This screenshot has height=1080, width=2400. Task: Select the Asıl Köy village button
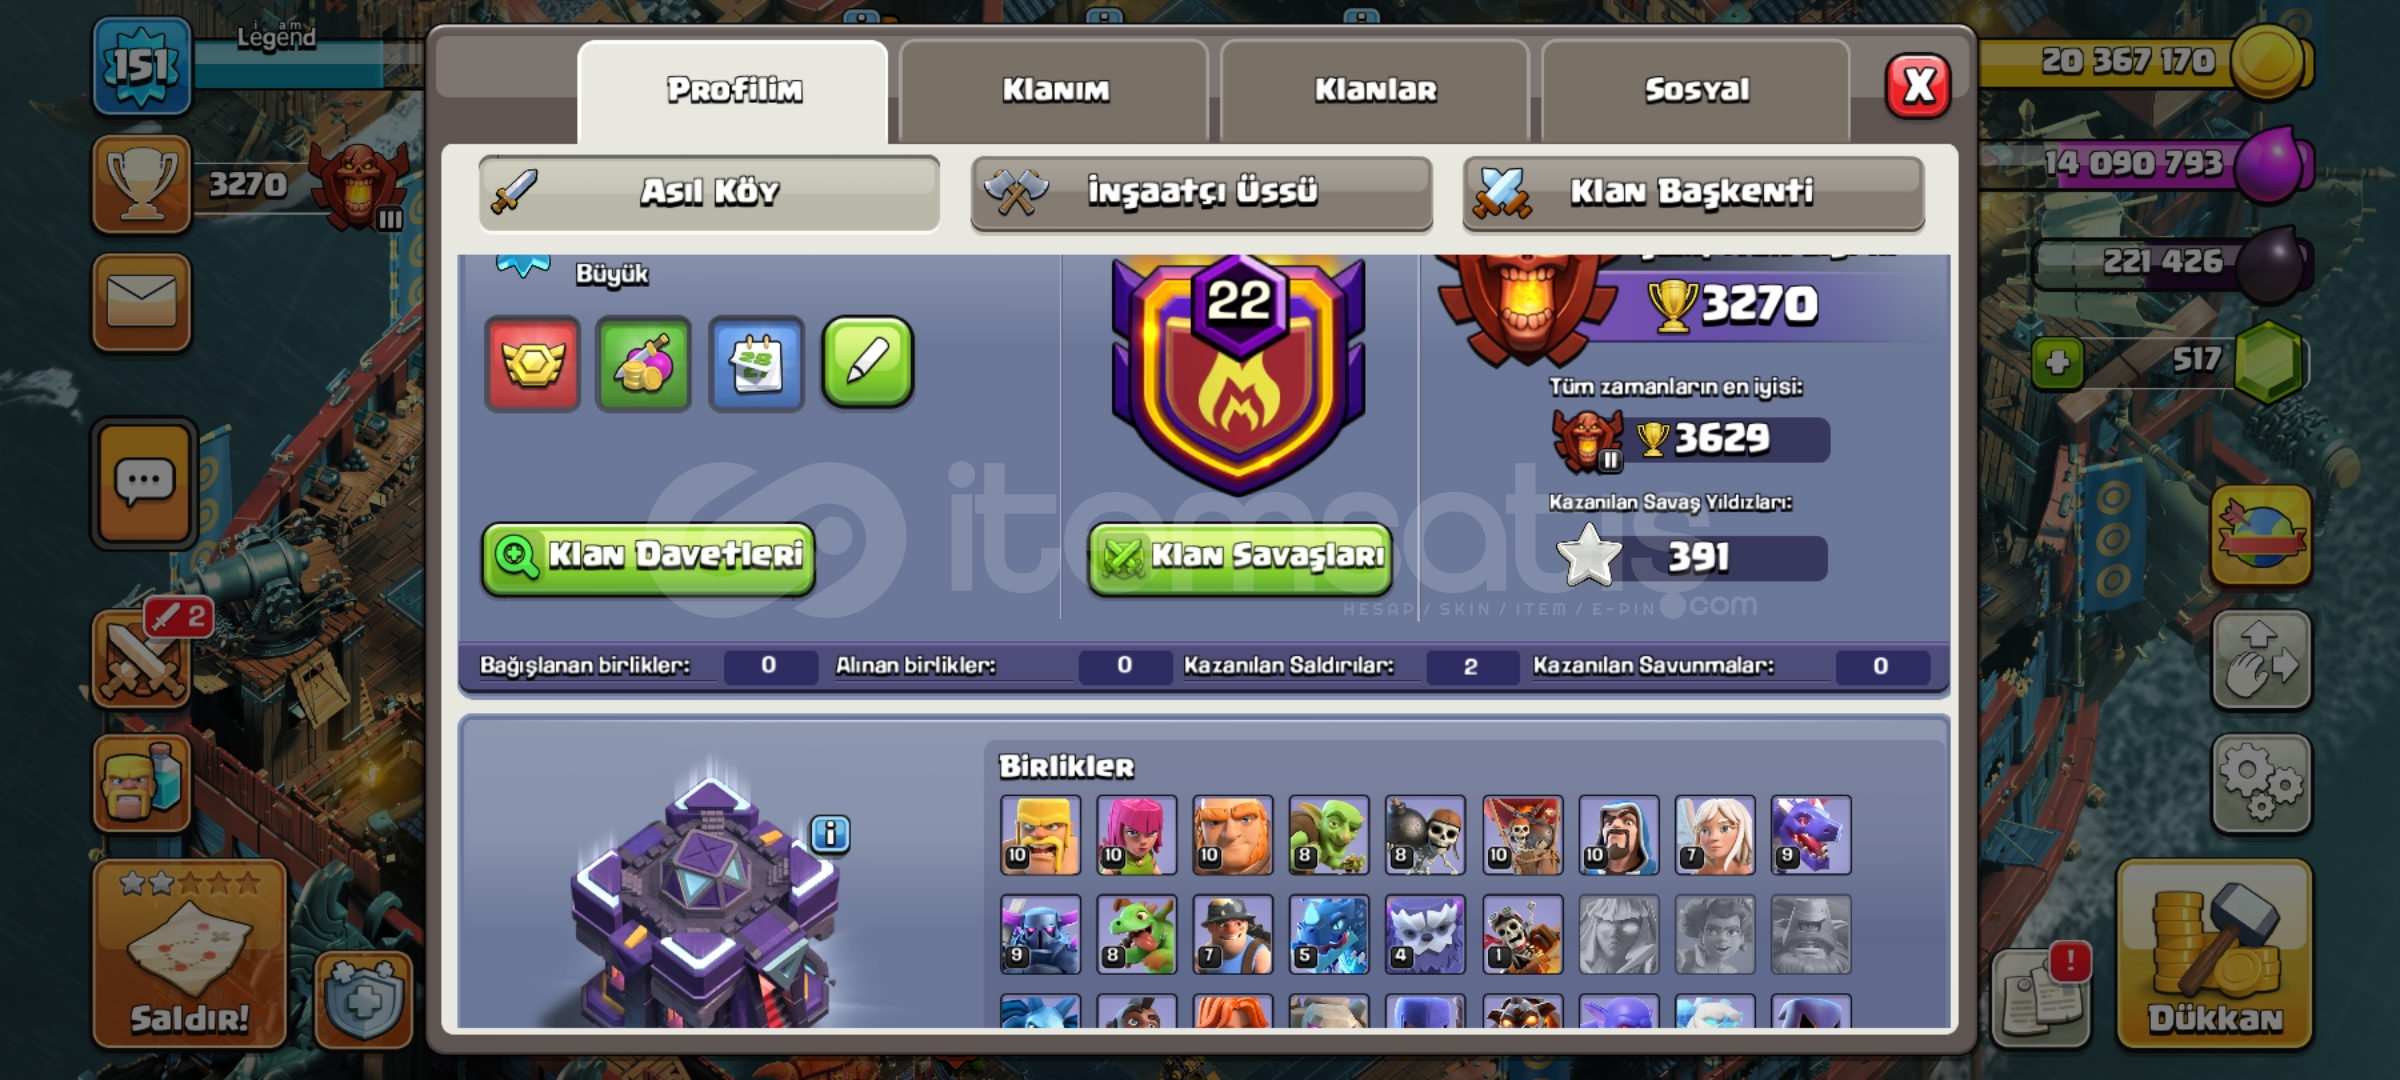coord(709,192)
